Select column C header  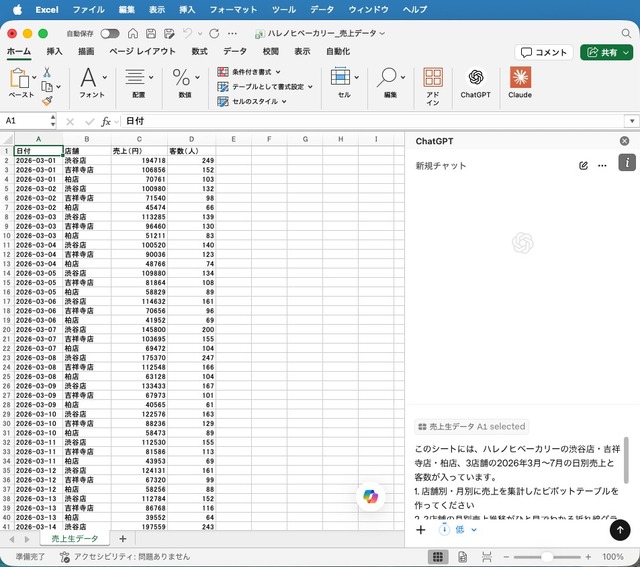(x=139, y=139)
